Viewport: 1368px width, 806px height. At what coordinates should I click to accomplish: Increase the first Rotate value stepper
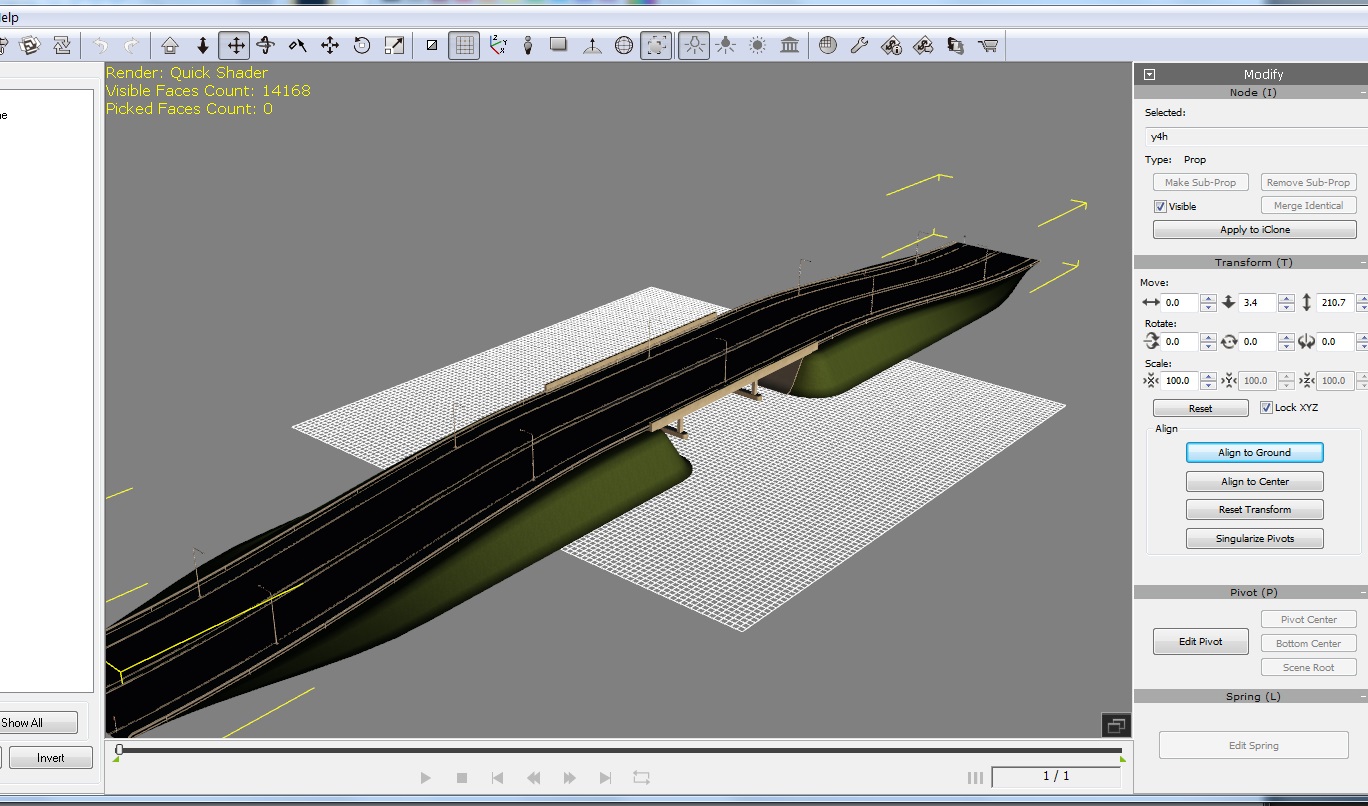click(x=1208, y=337)
